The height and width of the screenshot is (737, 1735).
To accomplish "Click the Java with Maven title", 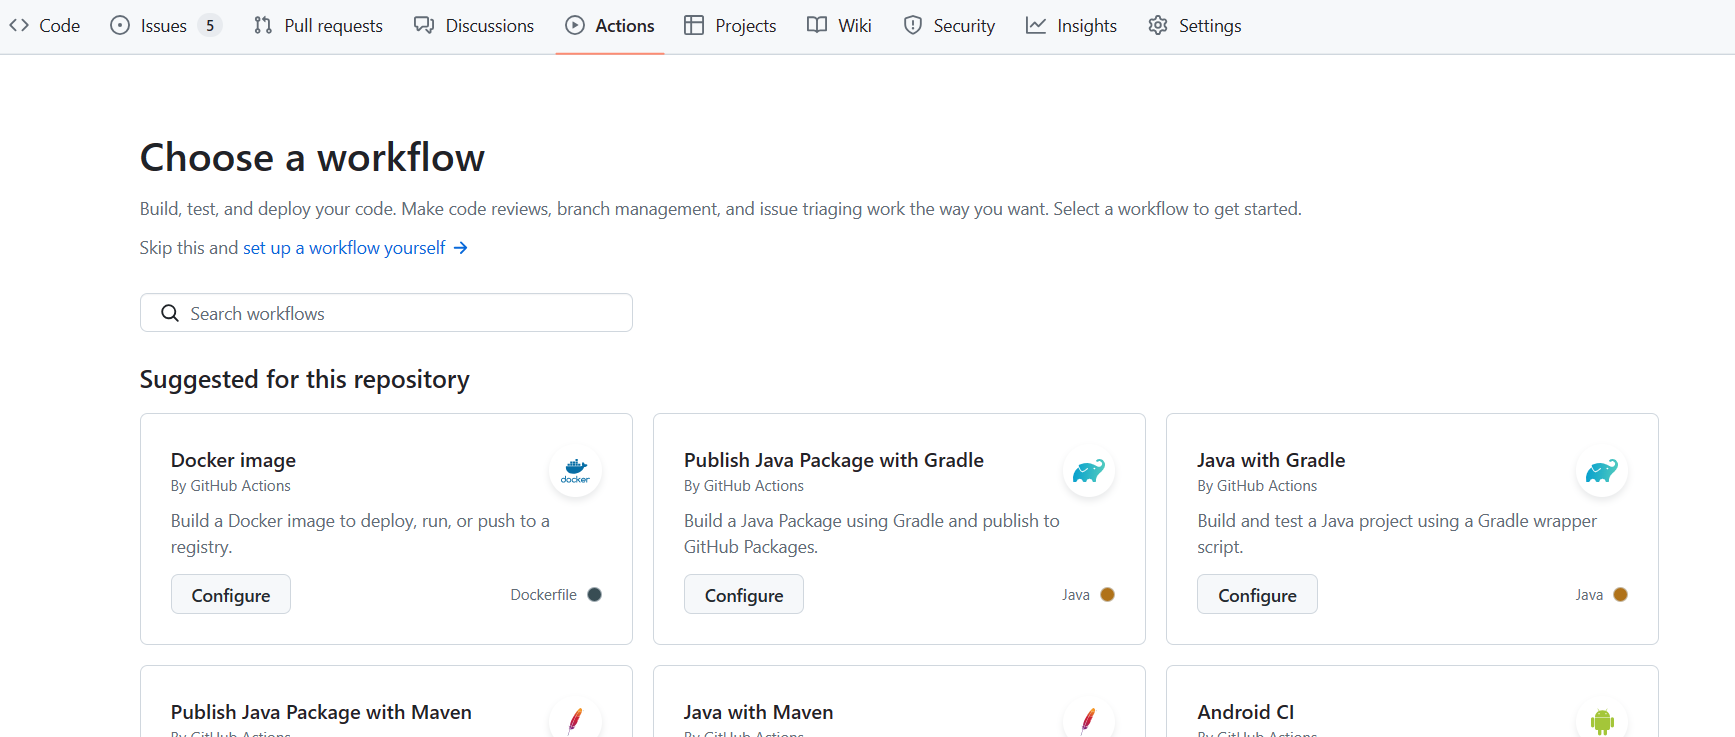I will point(758,712).
